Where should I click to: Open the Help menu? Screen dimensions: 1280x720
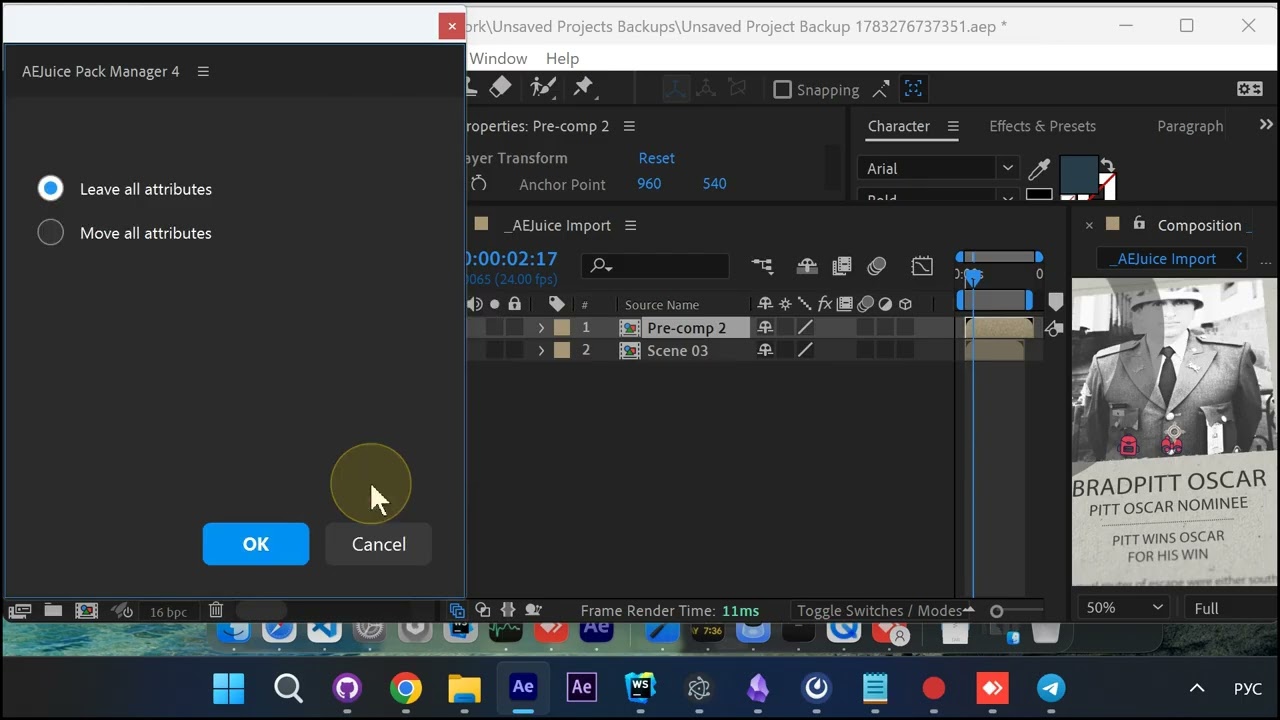(562, 58)
